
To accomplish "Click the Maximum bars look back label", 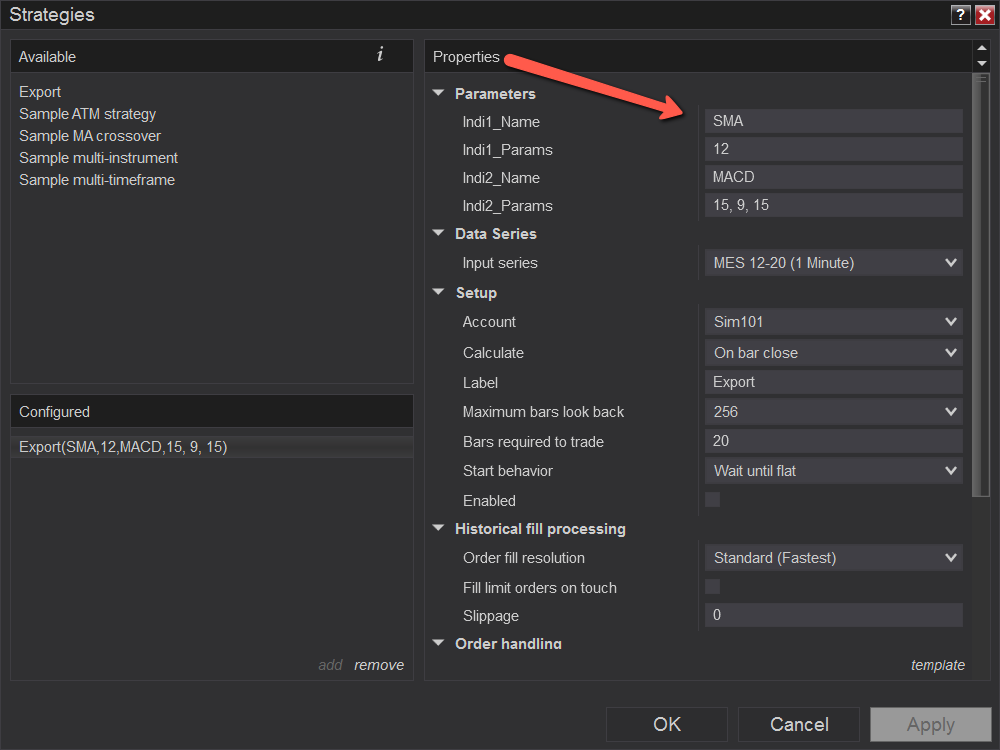I will (x=543, y=412).
